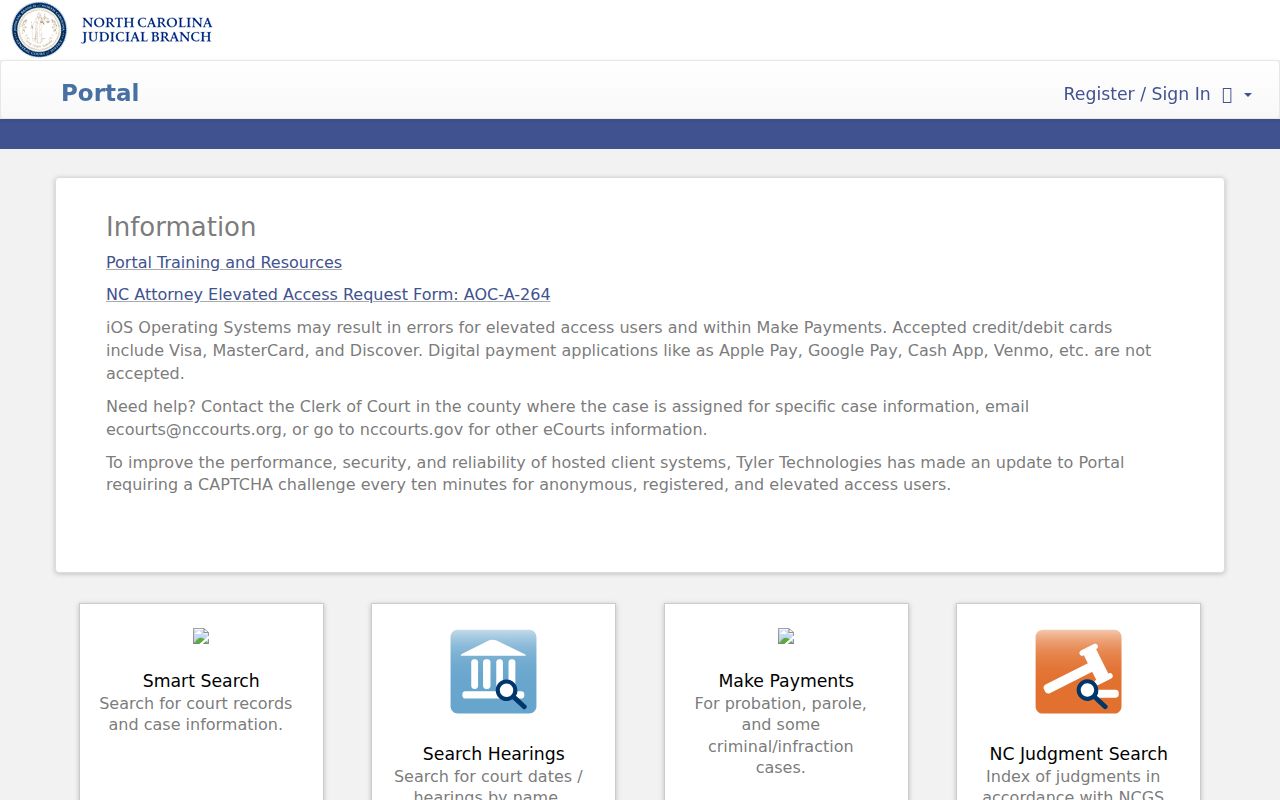
Task: Open the NC Judgment Search gavel icon
Action: 1078,672
